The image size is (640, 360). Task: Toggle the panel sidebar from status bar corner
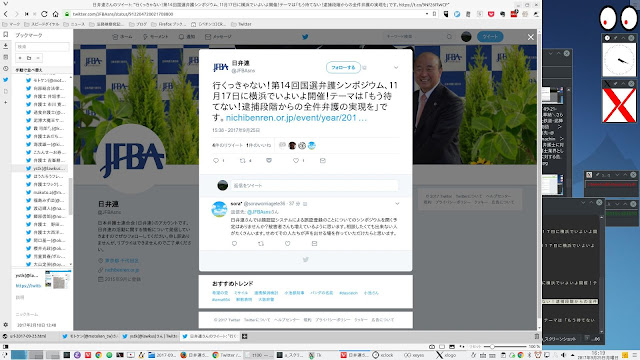pos(5,347)
